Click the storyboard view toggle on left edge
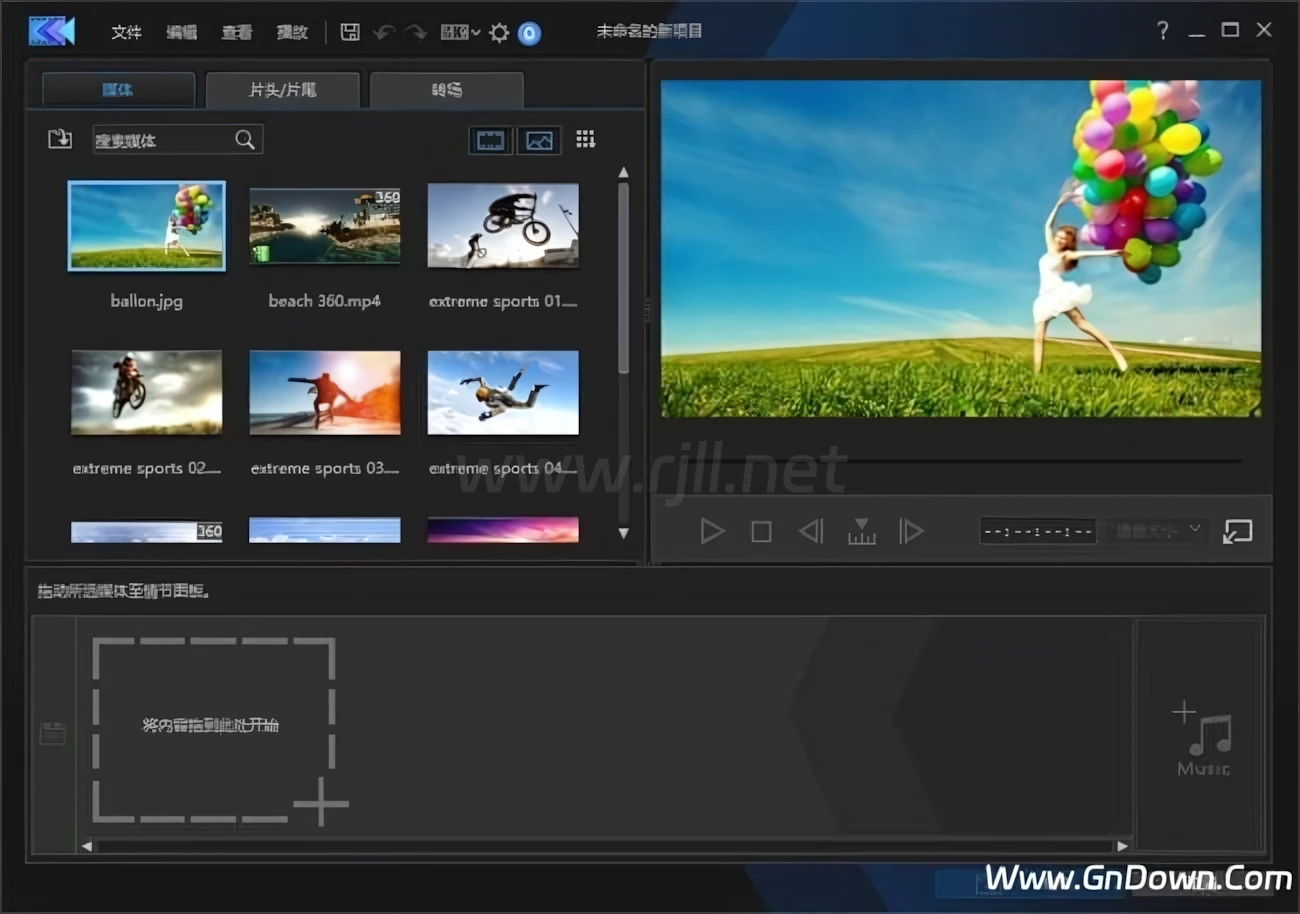1300x914 pixels. tap(52, 734)
